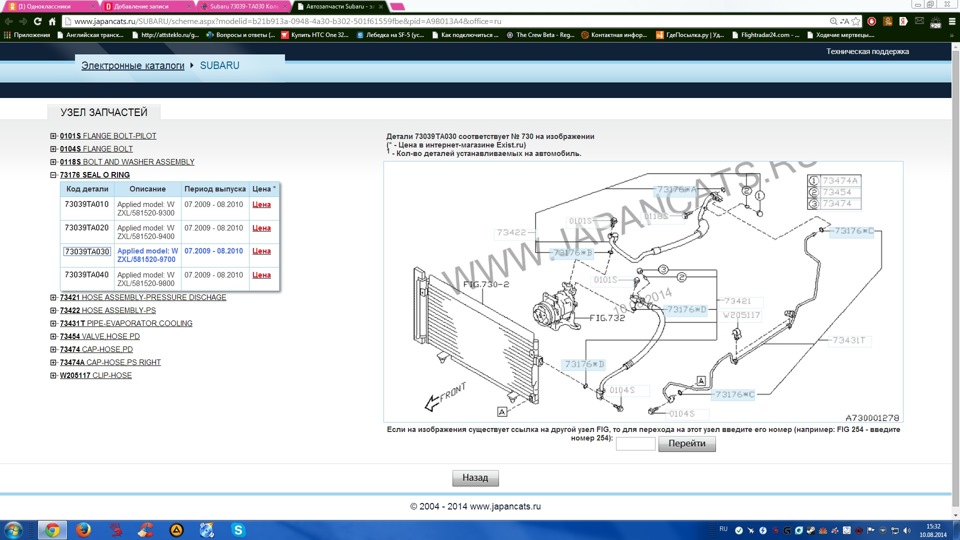Reload the page with the refresh icon
This screenshot has width=960, height=540.
pyautogui.click(x=37, y=21)
